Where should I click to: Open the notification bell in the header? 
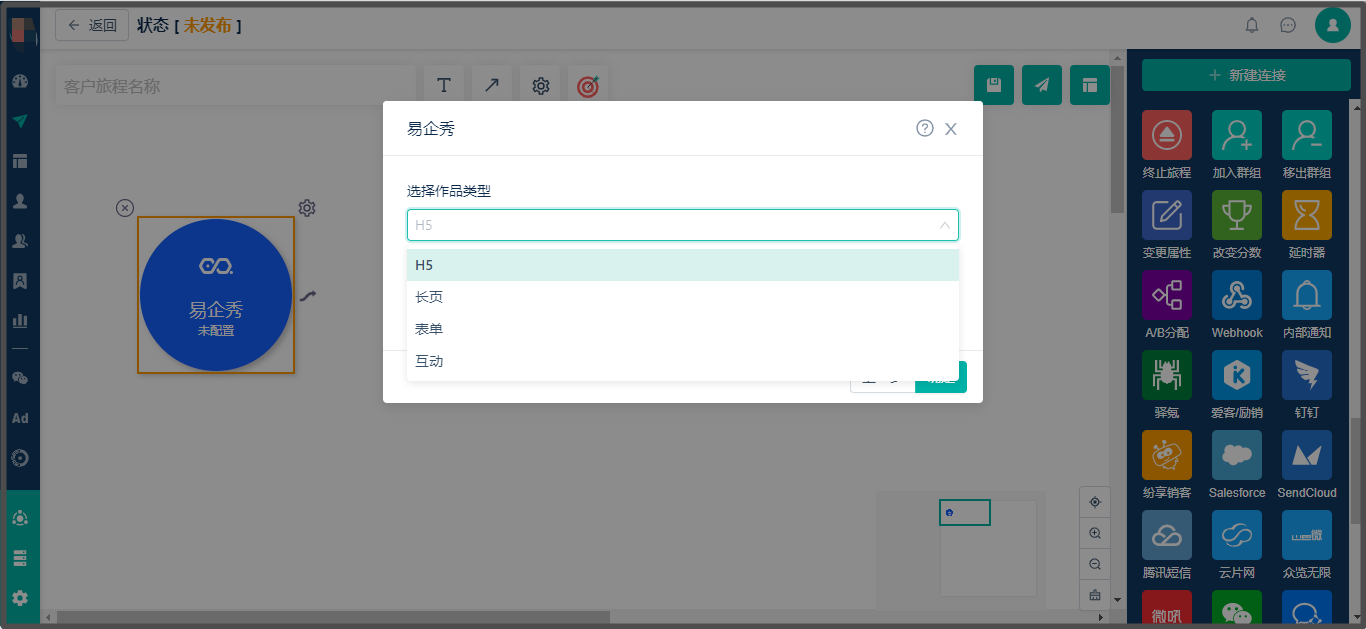[1252, 25]
